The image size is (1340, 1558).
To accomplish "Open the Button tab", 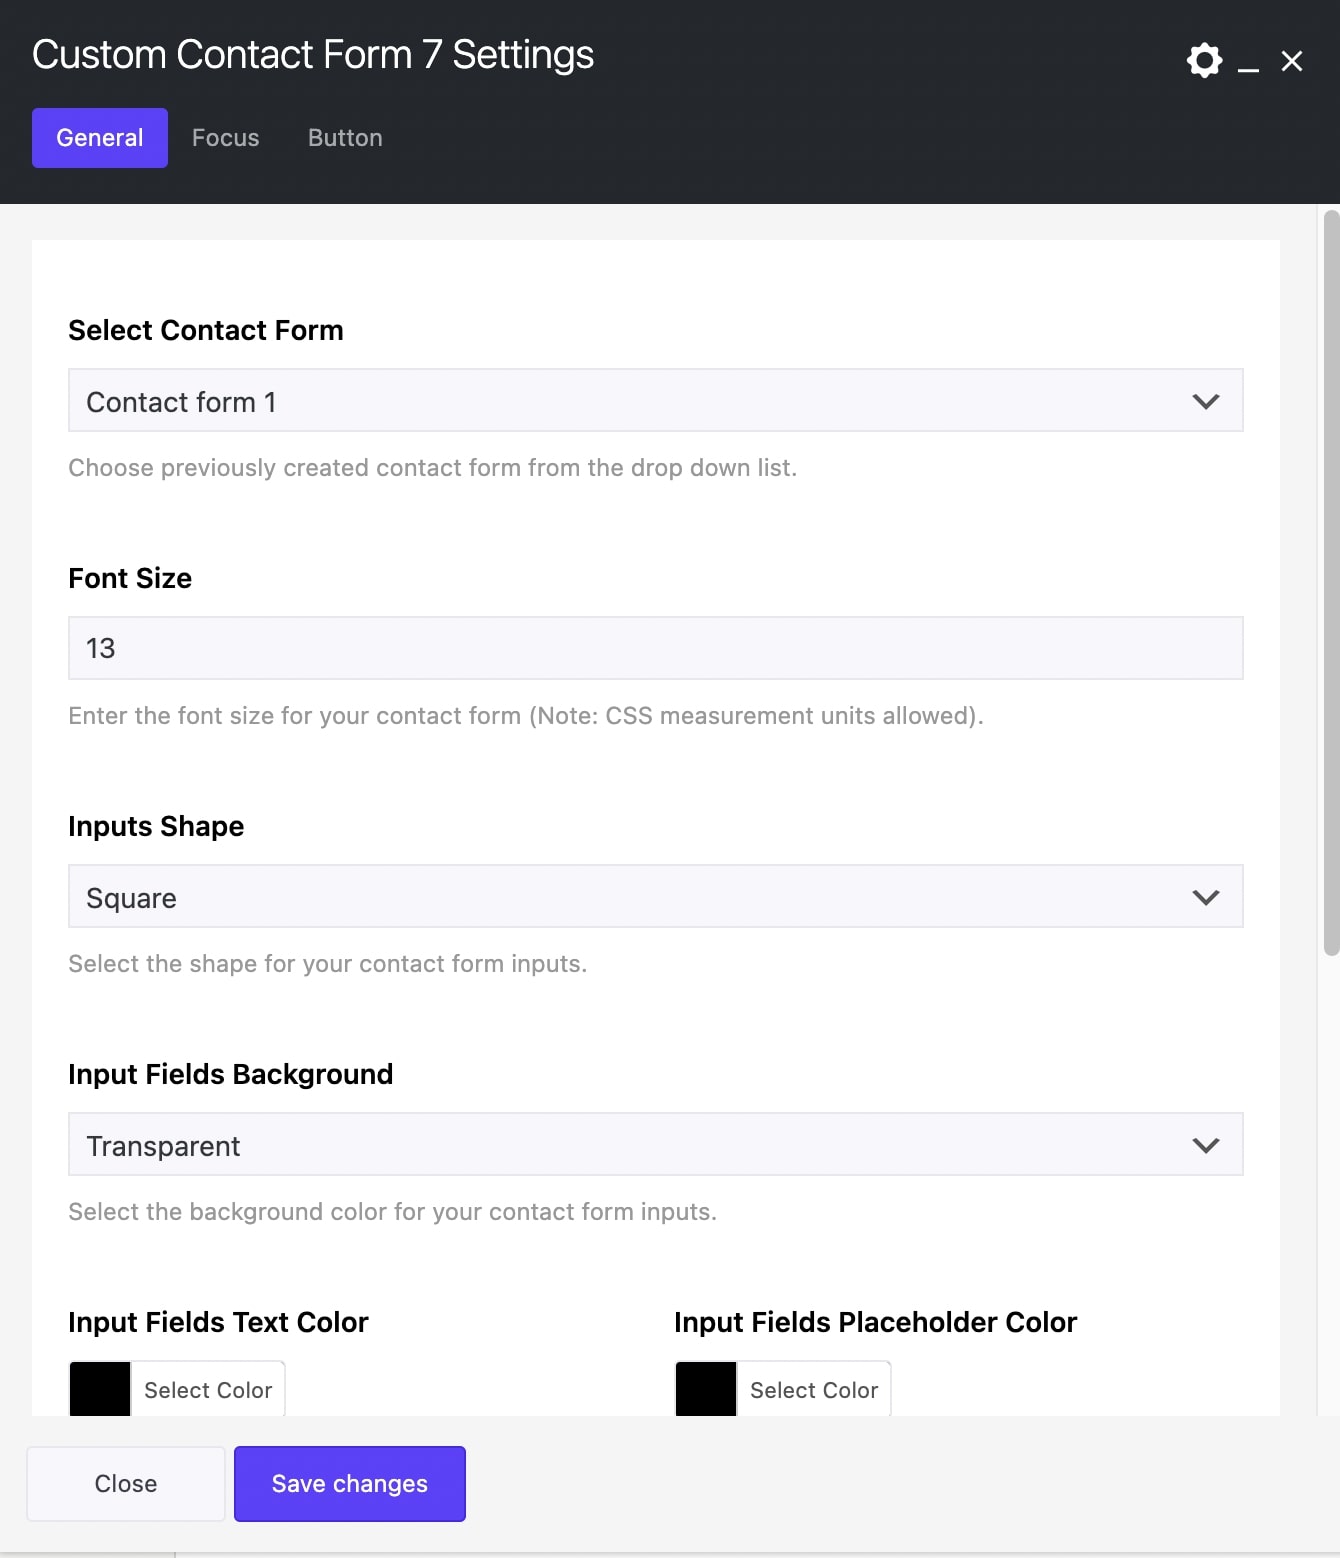I will 345,138.
